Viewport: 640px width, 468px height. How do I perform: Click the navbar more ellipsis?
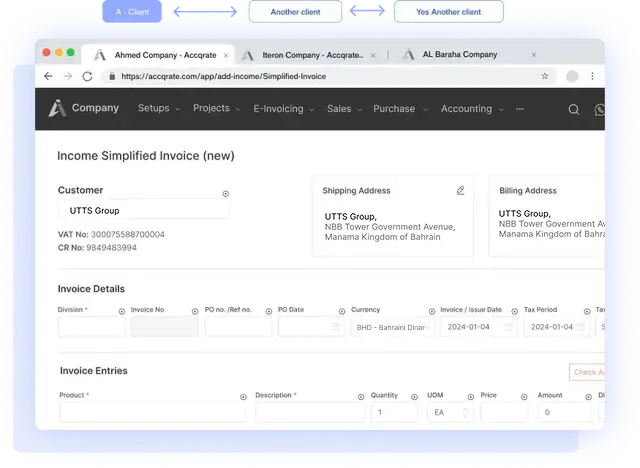click(x=520, y=109)
